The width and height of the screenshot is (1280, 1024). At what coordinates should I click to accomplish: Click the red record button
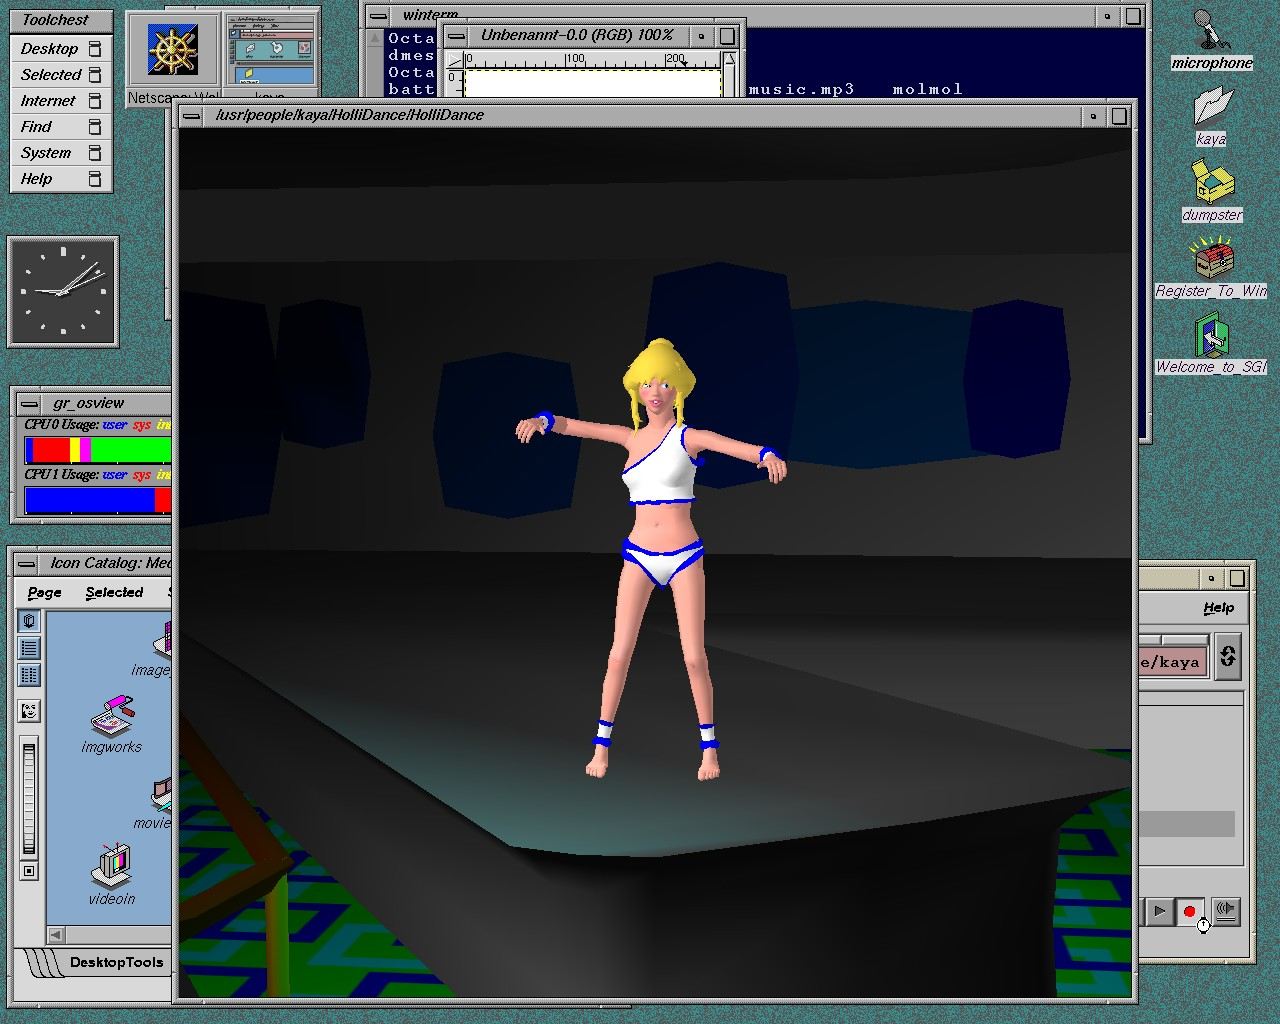tap(1189, 911)
